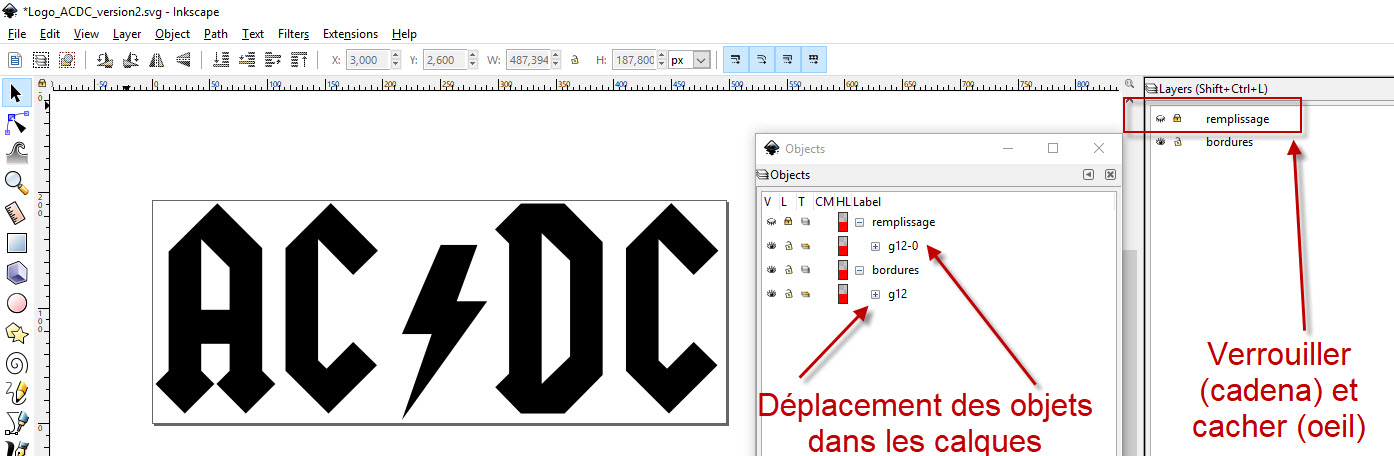Screen dimensions: 1394x456
Task: Click the H height input field
Action: pyautogui.click(x=634, y=60)
